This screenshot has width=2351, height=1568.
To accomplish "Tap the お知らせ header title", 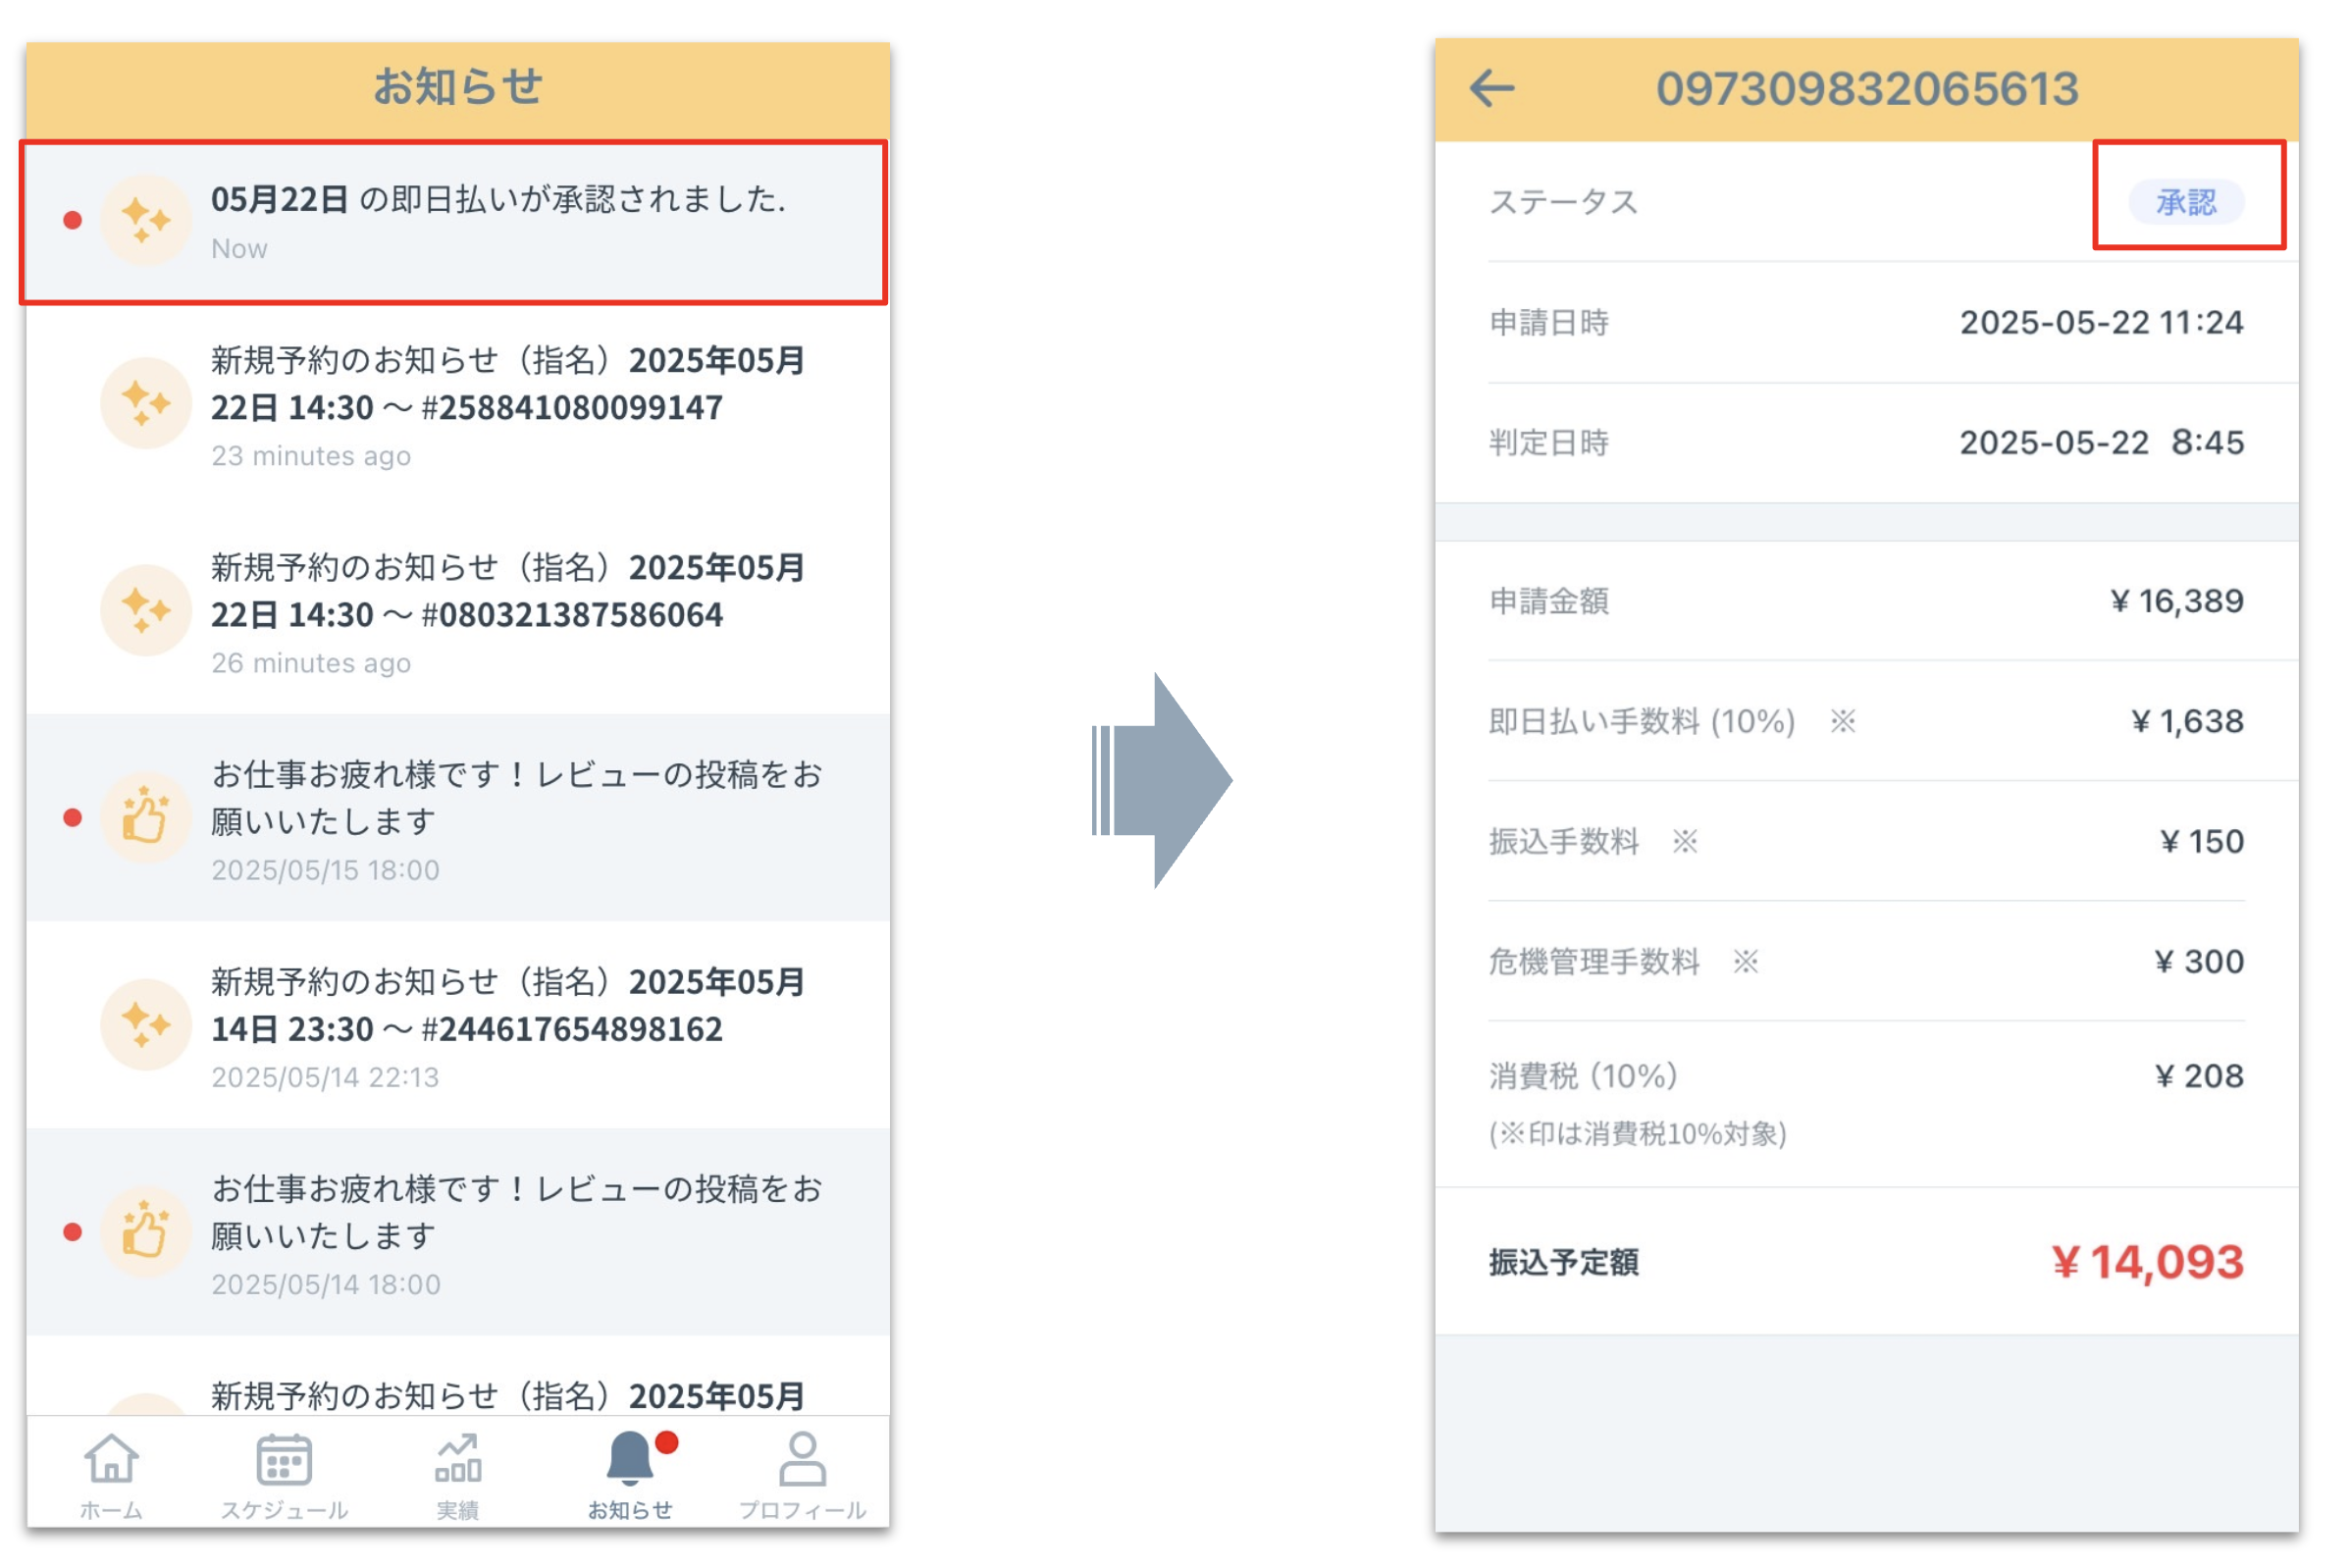I will (458, 87).
